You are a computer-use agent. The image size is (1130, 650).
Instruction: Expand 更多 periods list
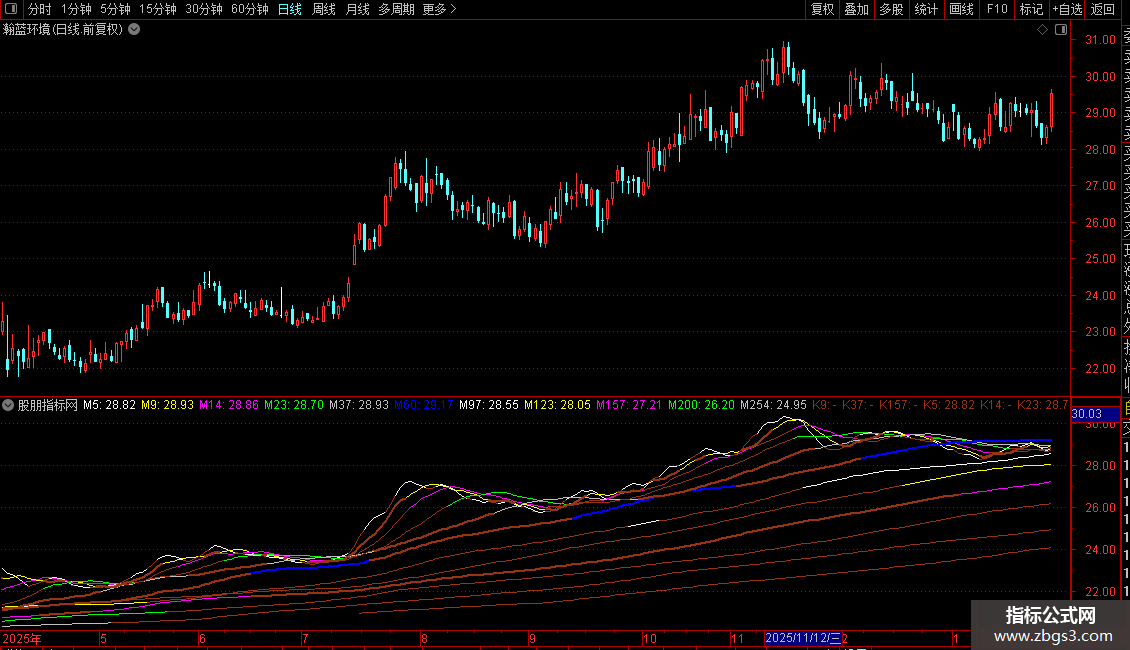tap(439, 9)
